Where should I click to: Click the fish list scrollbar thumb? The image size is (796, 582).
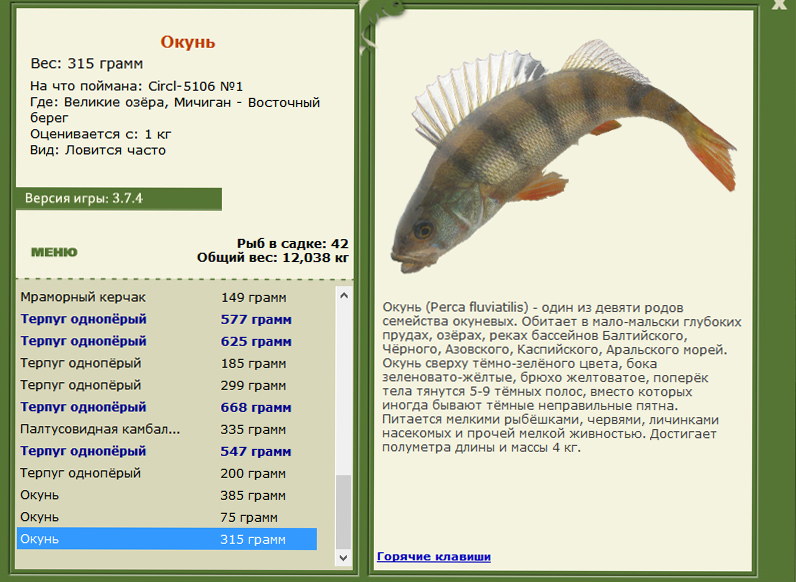pos(344,511)
